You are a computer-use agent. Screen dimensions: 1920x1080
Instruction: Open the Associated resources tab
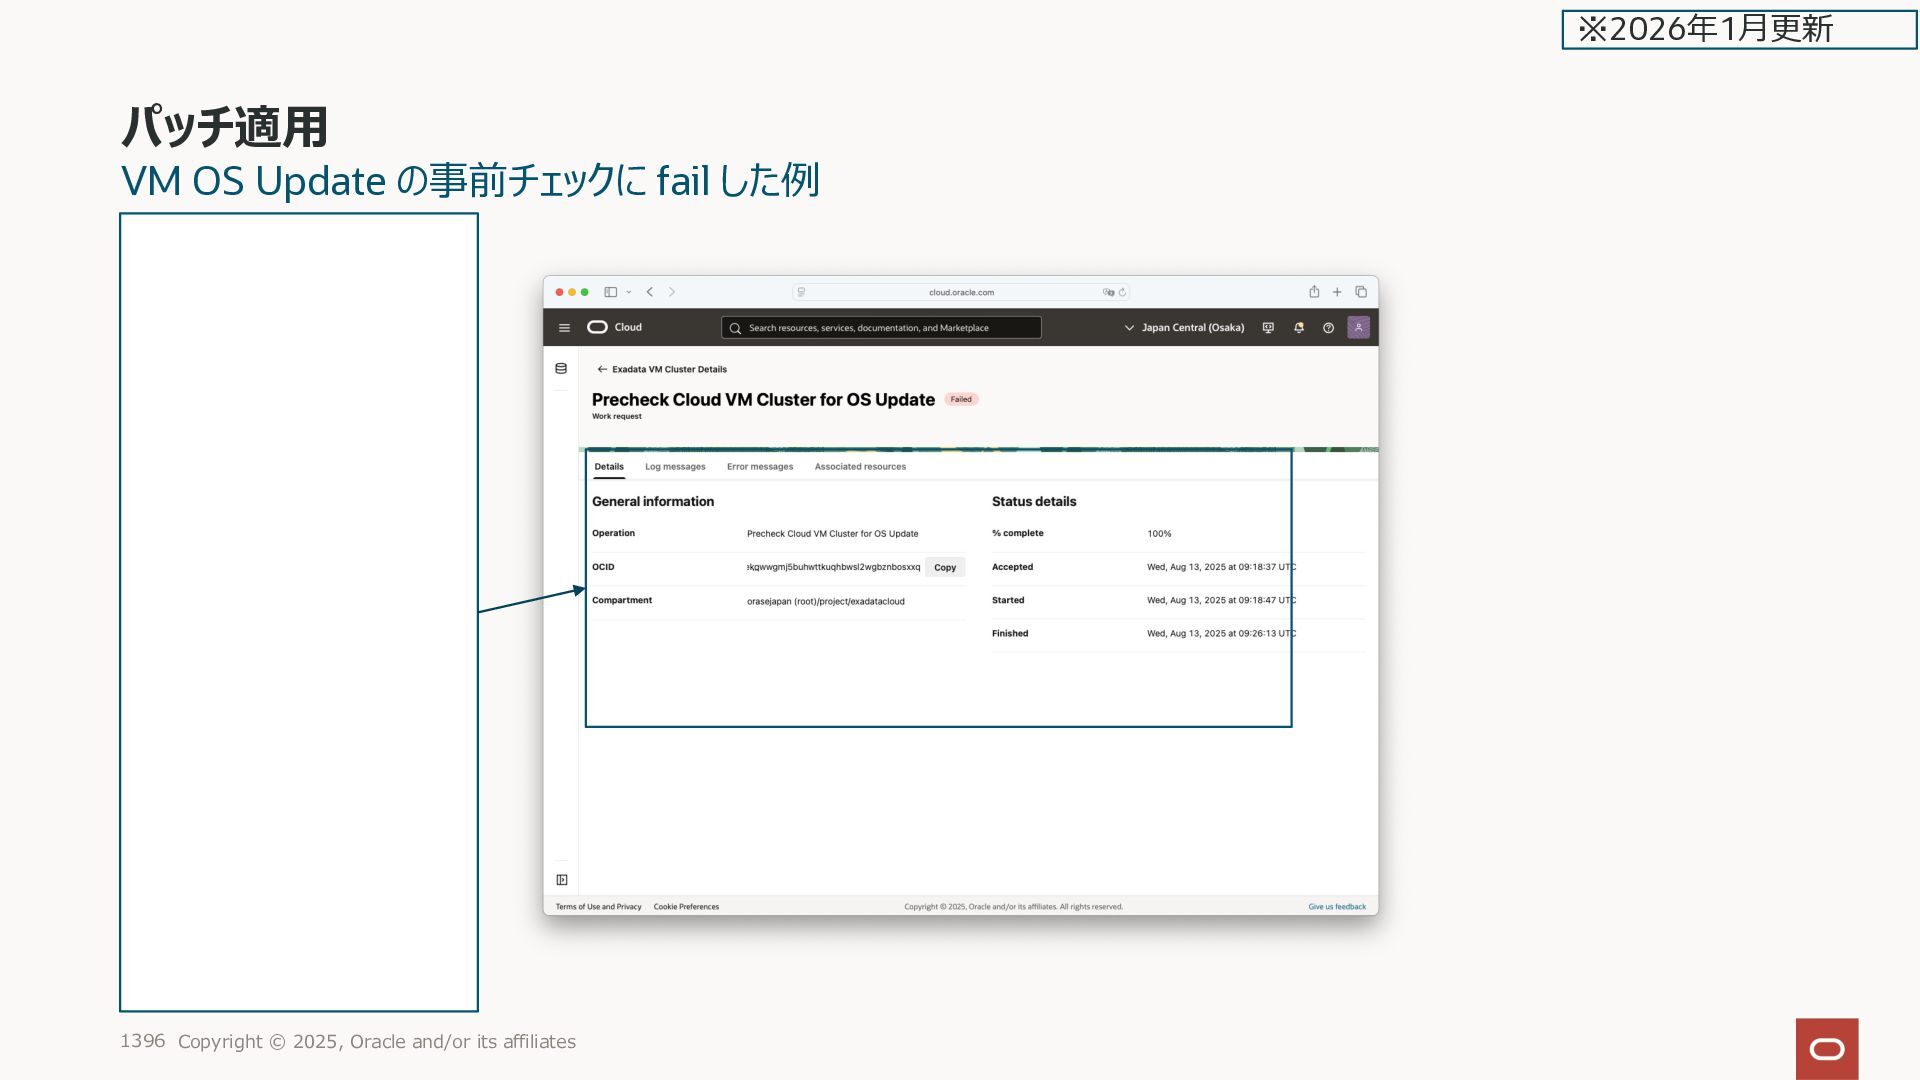pyautogui.click(x=860, y=467)
